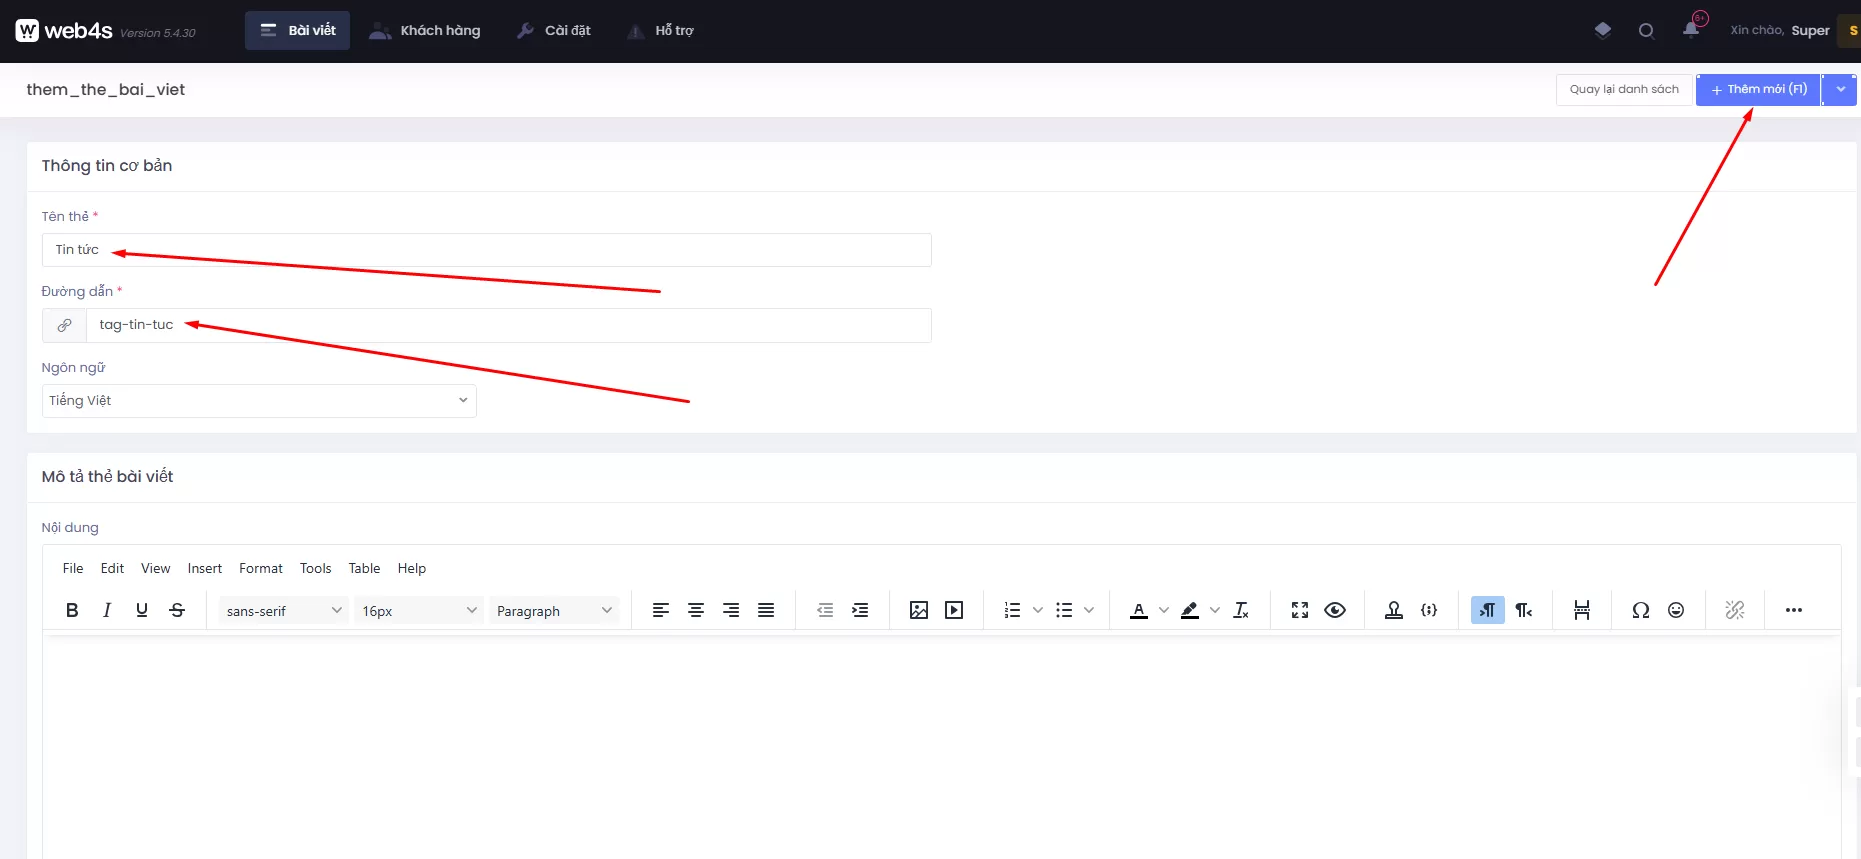The width and height of the screenshot is (1861, 859).
Task: Open fullscreen editor mode
Action: click(1300, 610)
